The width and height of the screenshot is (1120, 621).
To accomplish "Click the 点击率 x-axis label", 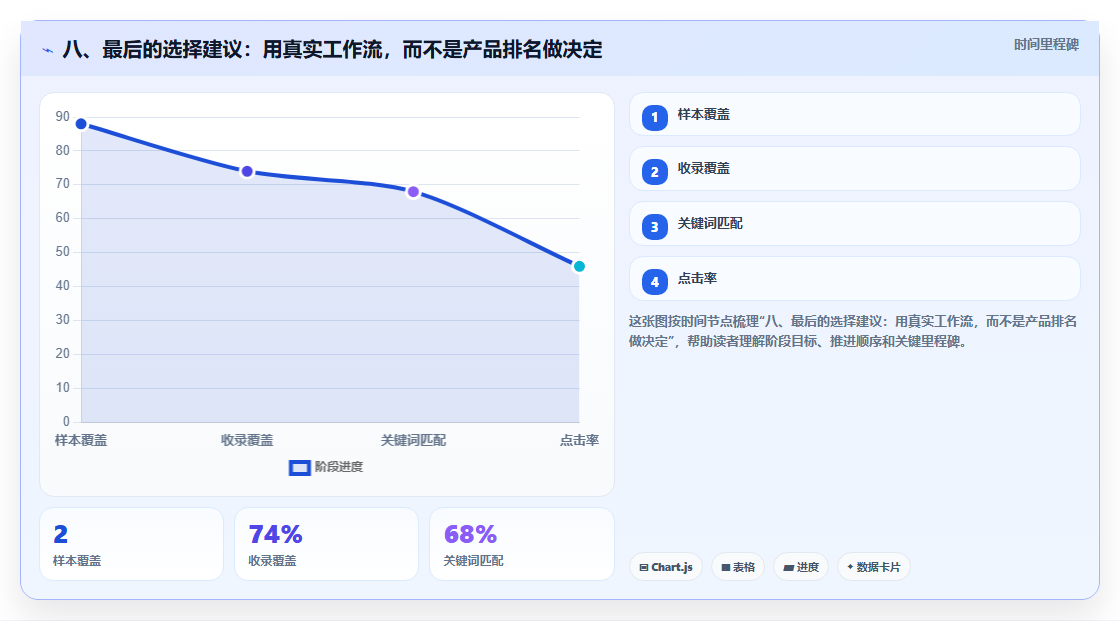I will (579, 441).
